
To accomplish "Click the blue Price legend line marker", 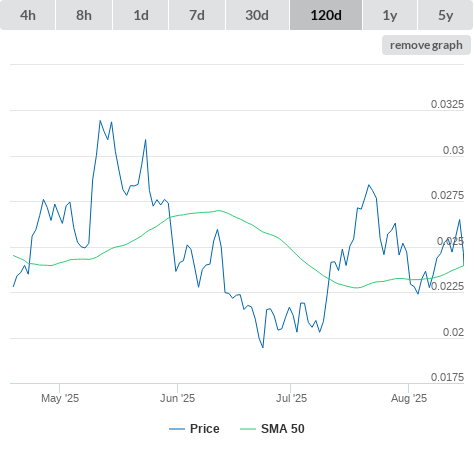I will [x=177, y=429].
